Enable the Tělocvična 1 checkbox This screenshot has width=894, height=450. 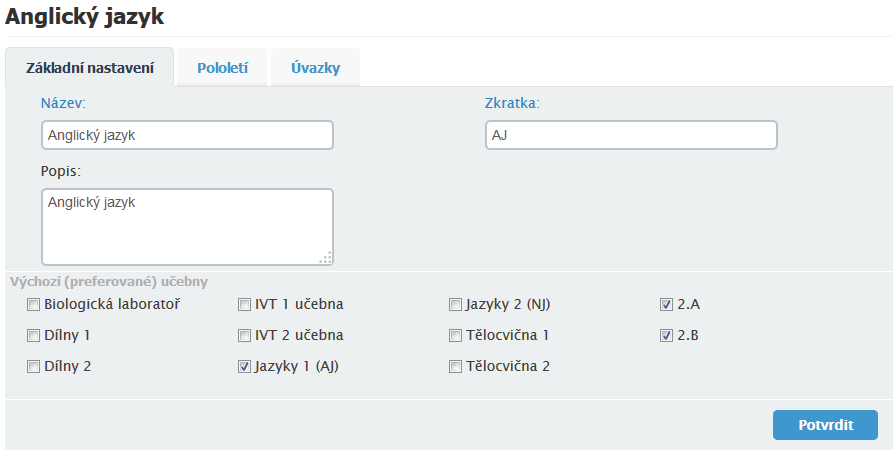(455, 335)
